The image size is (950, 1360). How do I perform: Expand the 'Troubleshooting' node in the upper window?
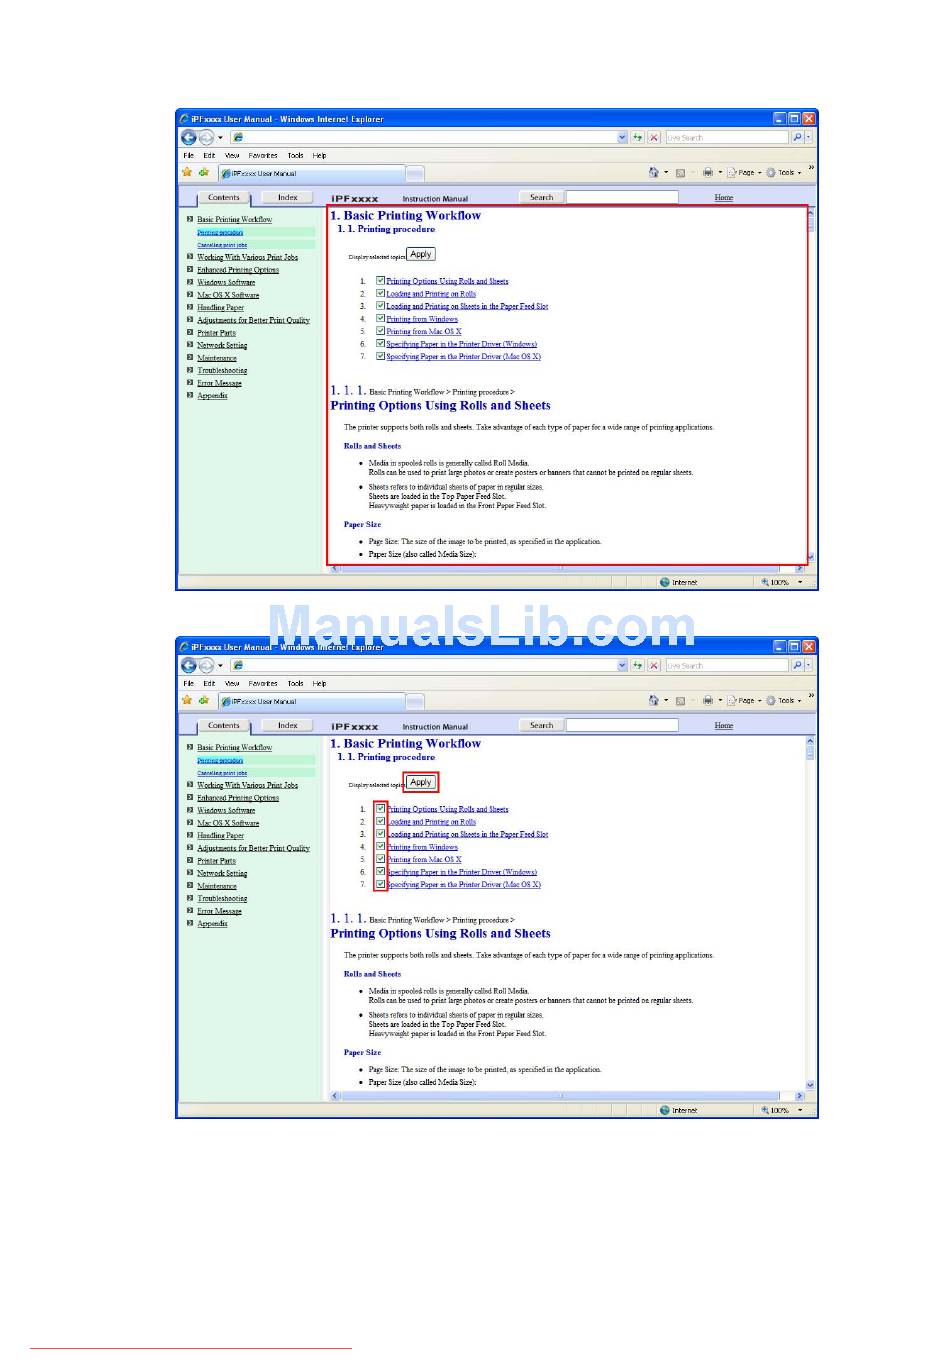190,370
